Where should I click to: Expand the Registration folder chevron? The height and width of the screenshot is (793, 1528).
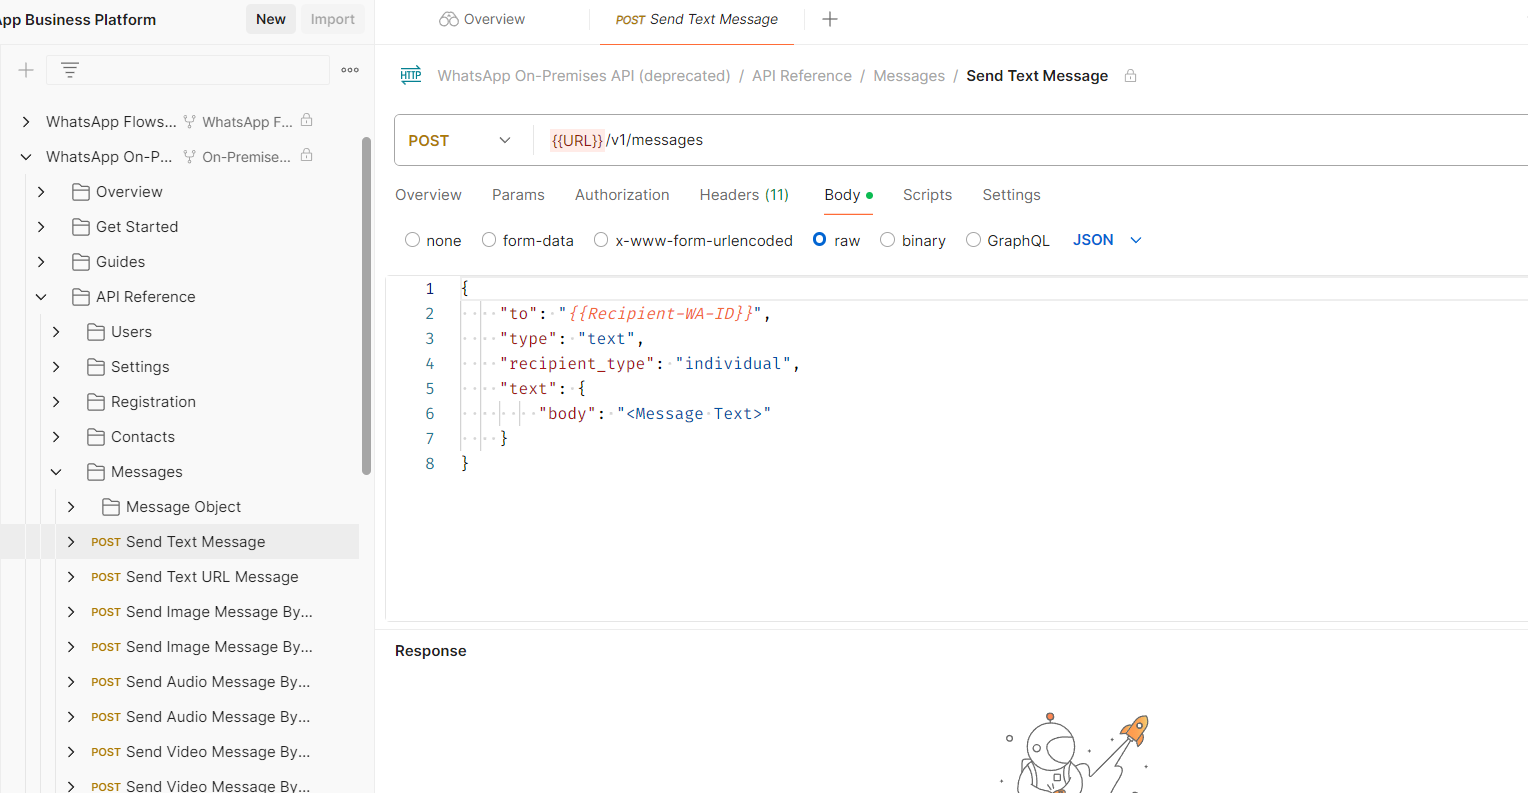[56, 402]
